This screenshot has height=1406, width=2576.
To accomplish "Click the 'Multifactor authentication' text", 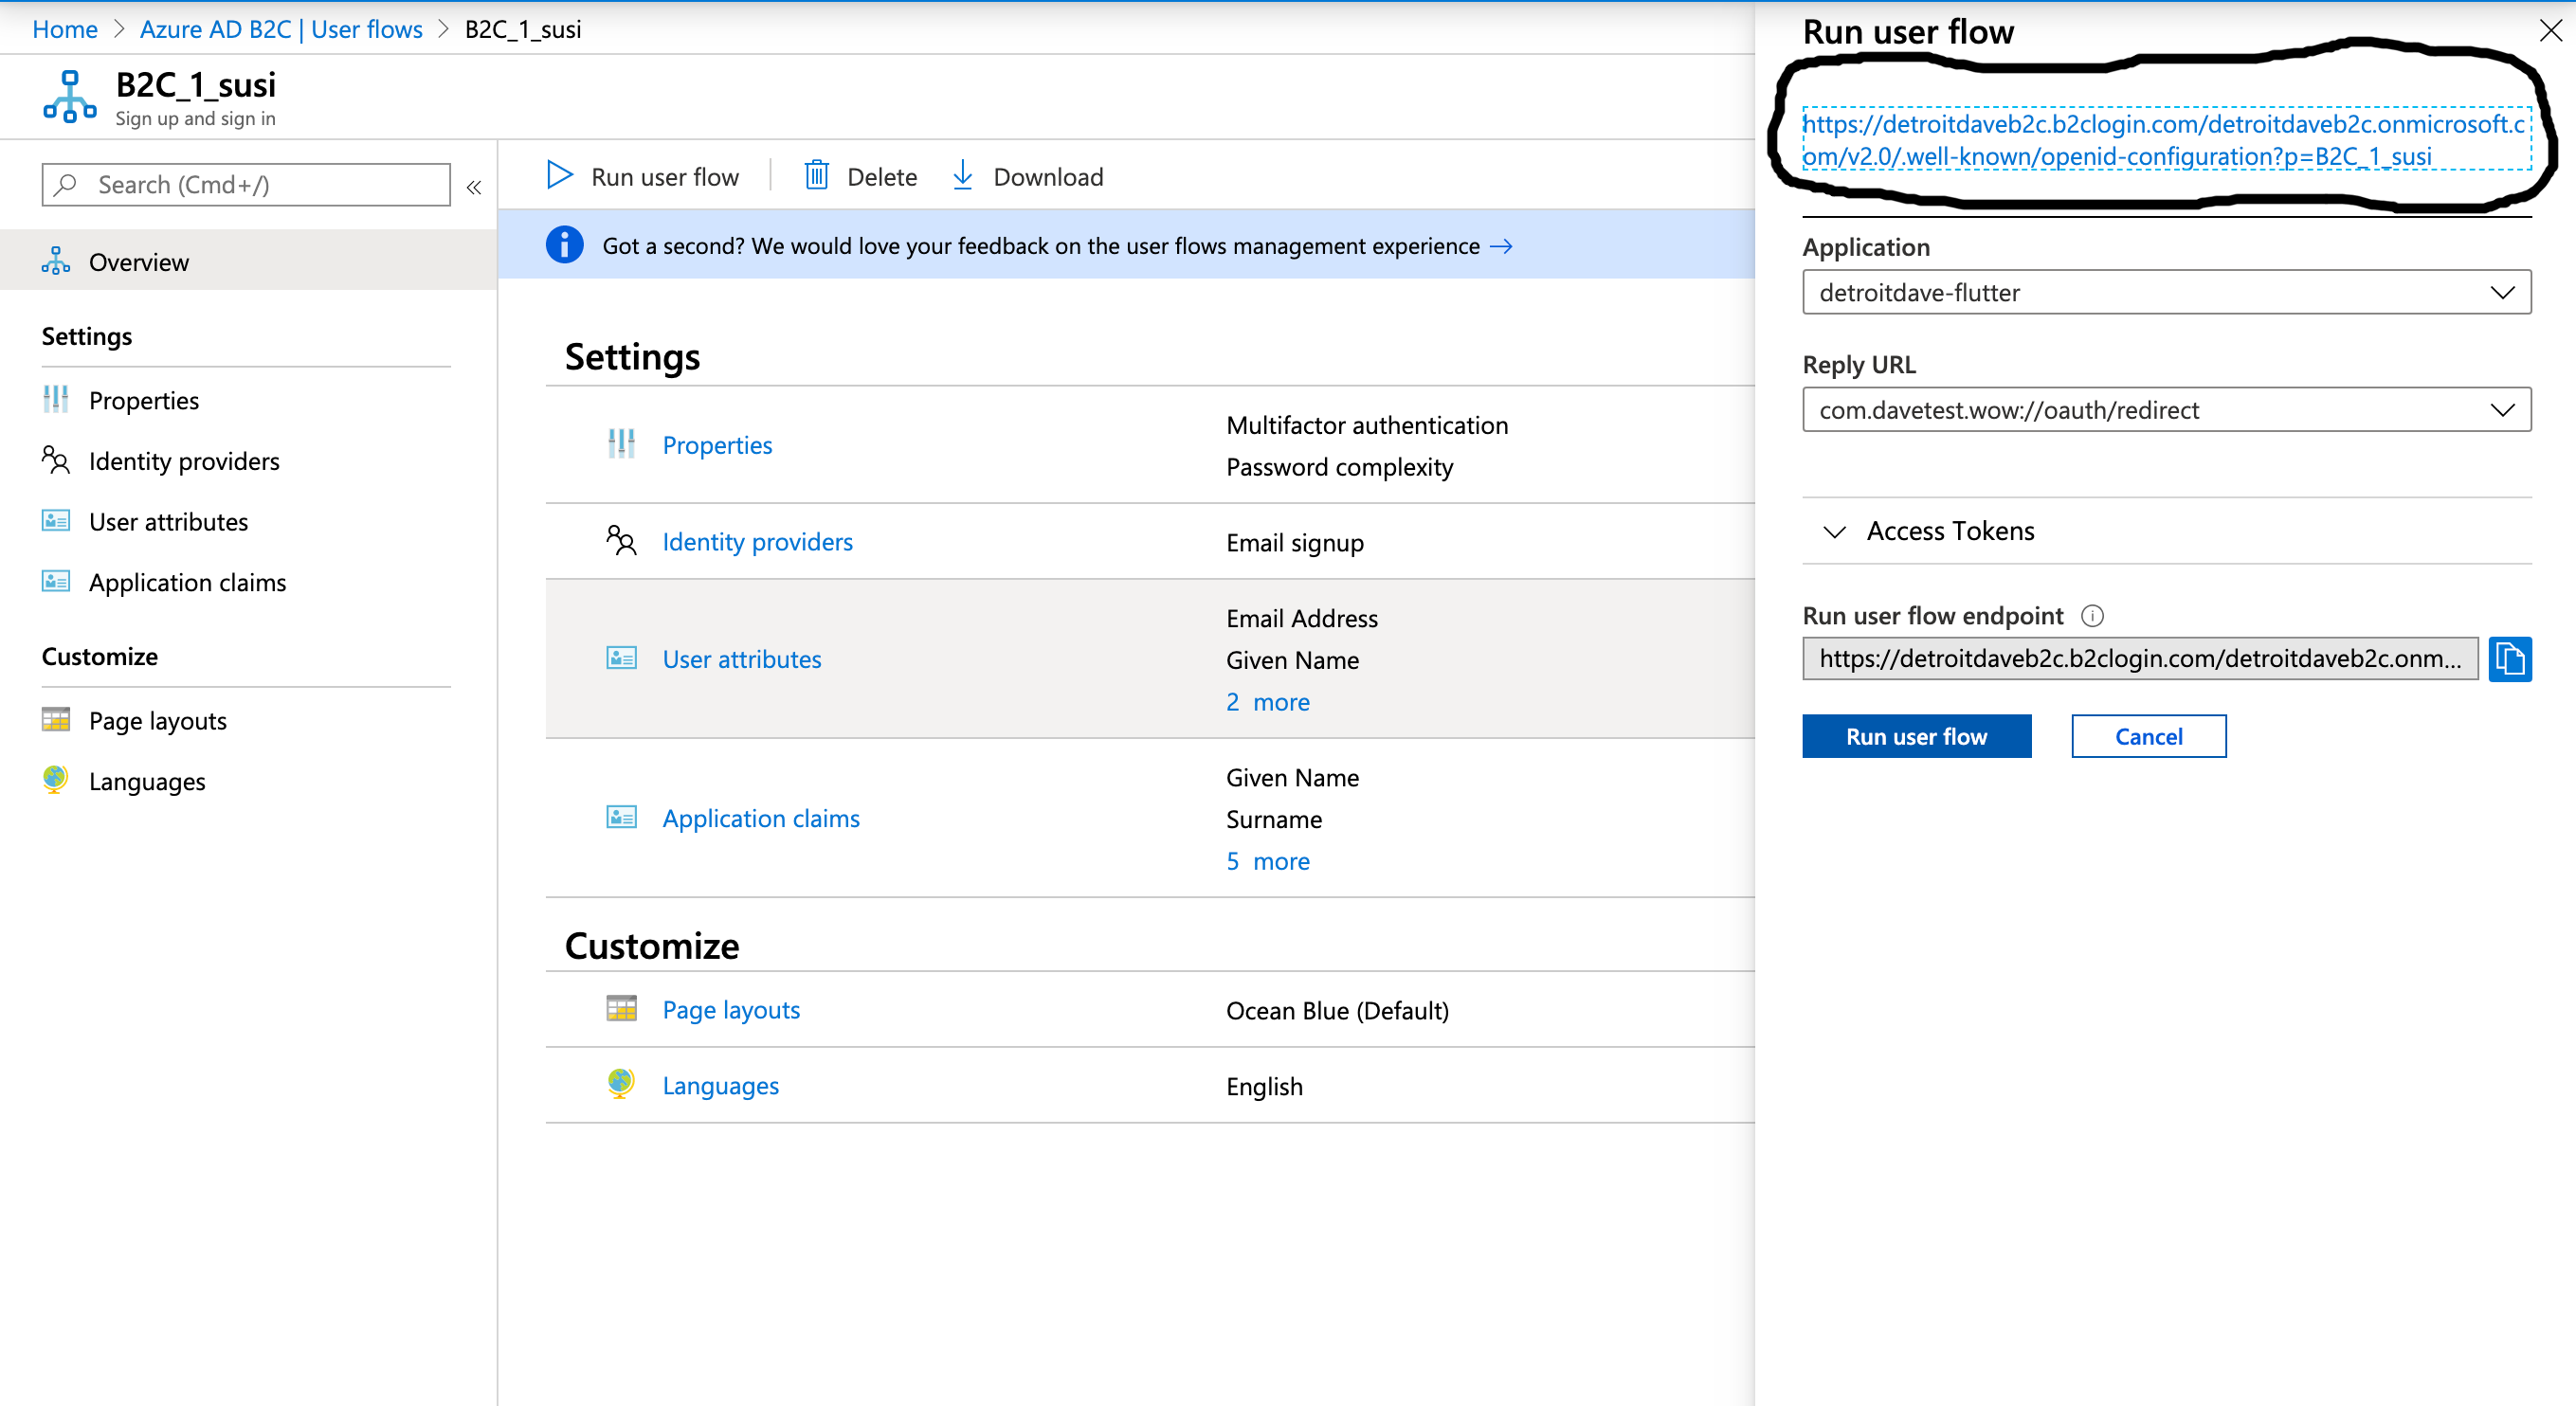I will coord(1366,425).
